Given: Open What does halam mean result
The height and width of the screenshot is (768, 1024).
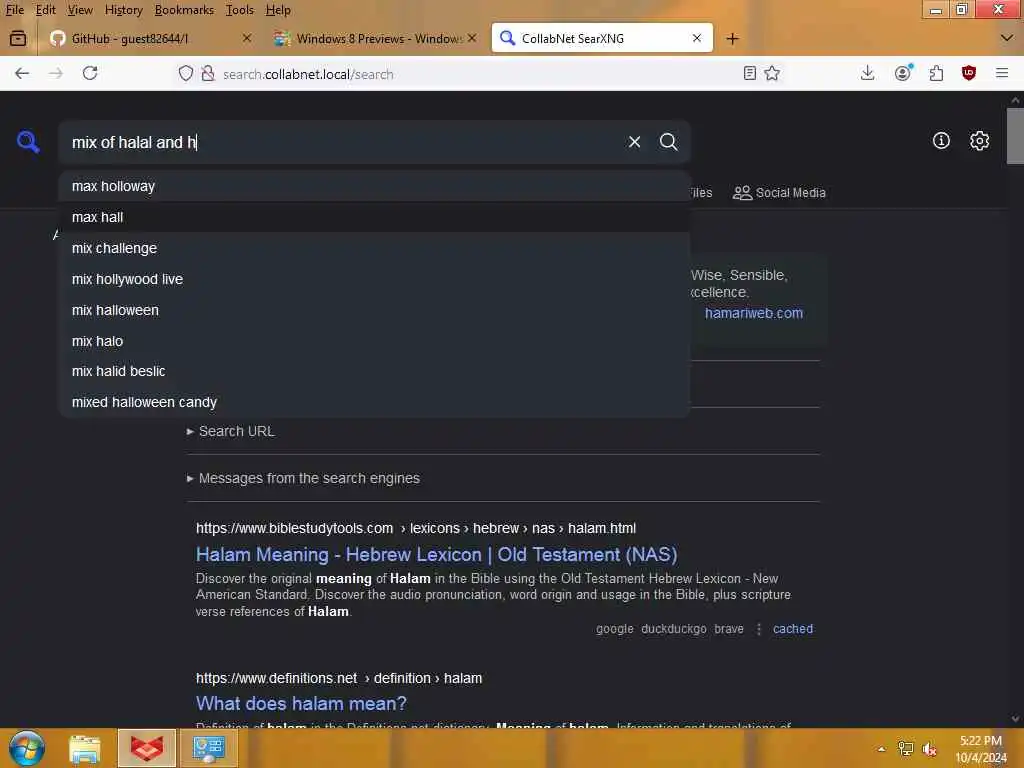Looking at the screenshot, I should click(x=301, y=703).
